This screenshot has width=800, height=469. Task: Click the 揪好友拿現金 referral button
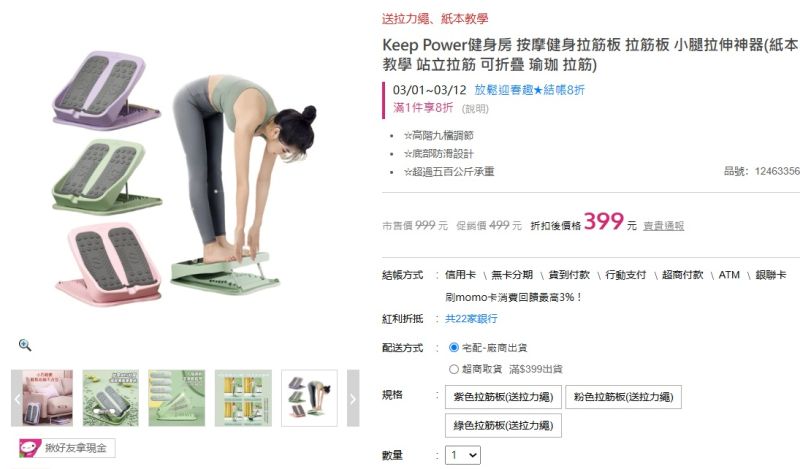67,448
